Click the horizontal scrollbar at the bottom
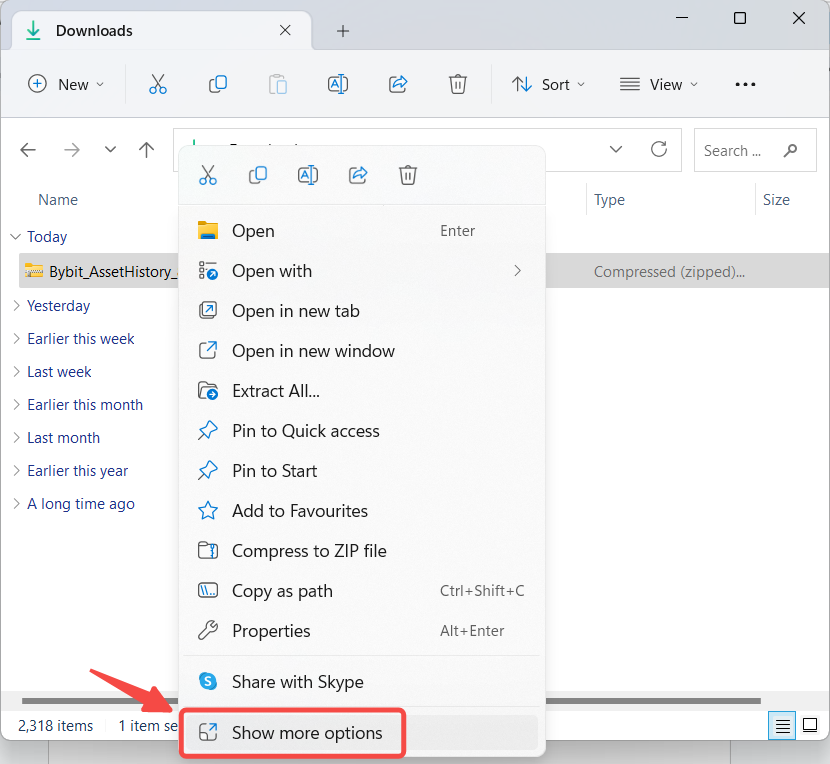 [650, 701]
